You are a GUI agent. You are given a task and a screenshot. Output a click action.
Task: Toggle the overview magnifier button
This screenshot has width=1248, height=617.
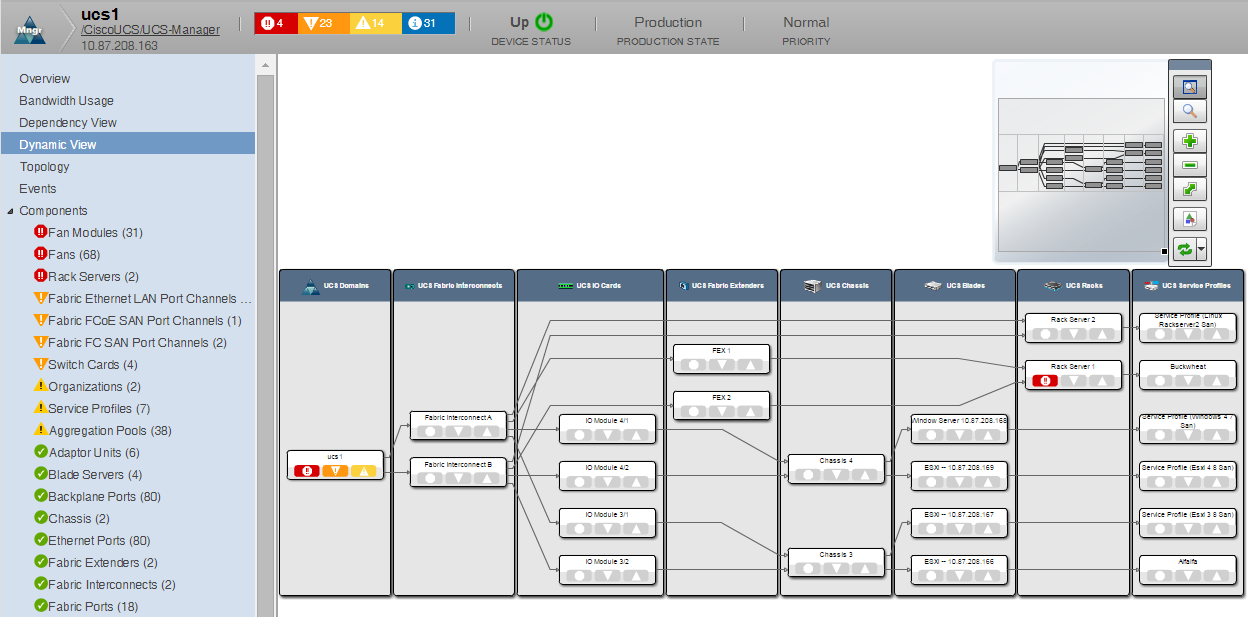tap(1190, 87)
